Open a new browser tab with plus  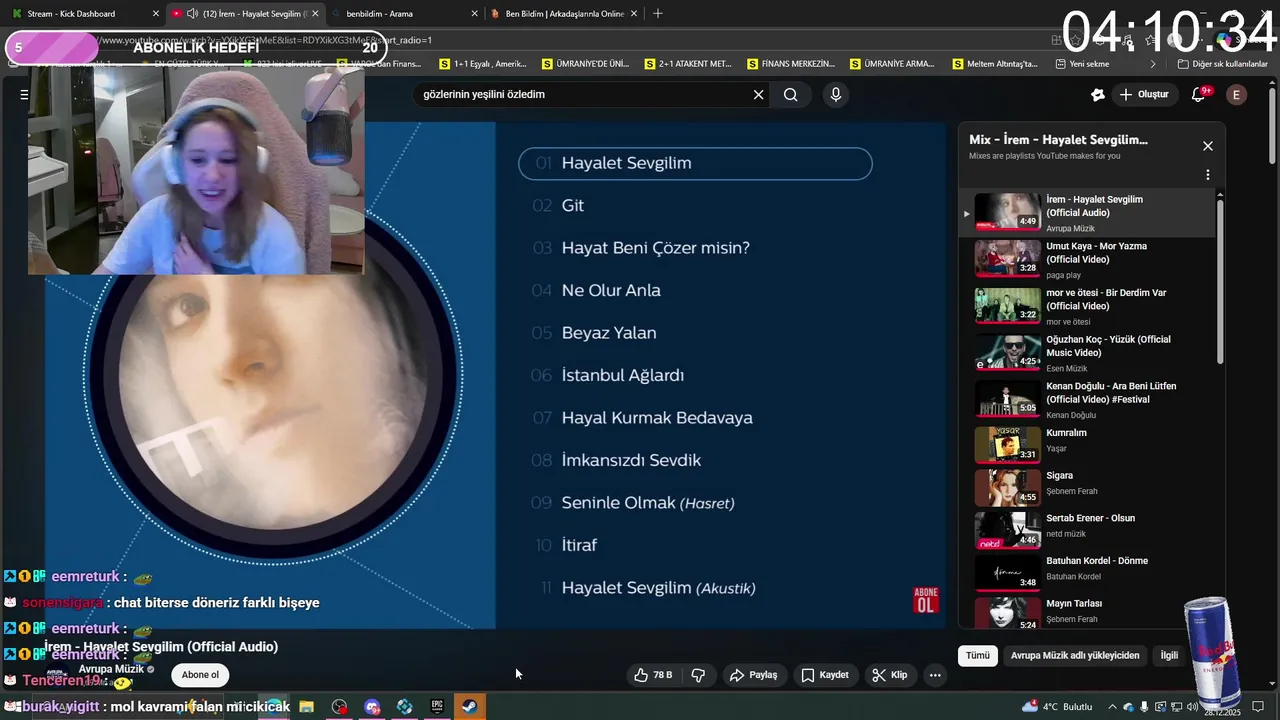(657, 14)
